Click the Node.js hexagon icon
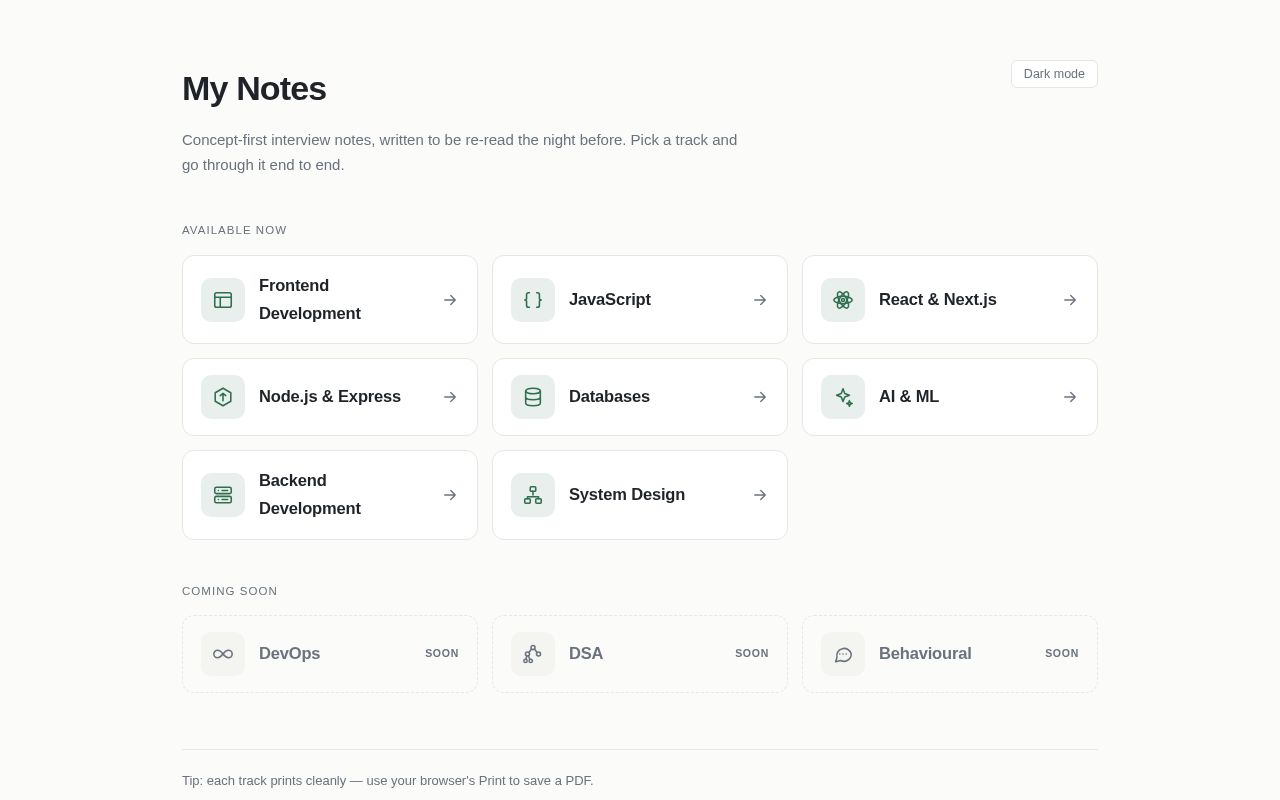This screenshot has height=800, width=1280. [x=223, y=397]
